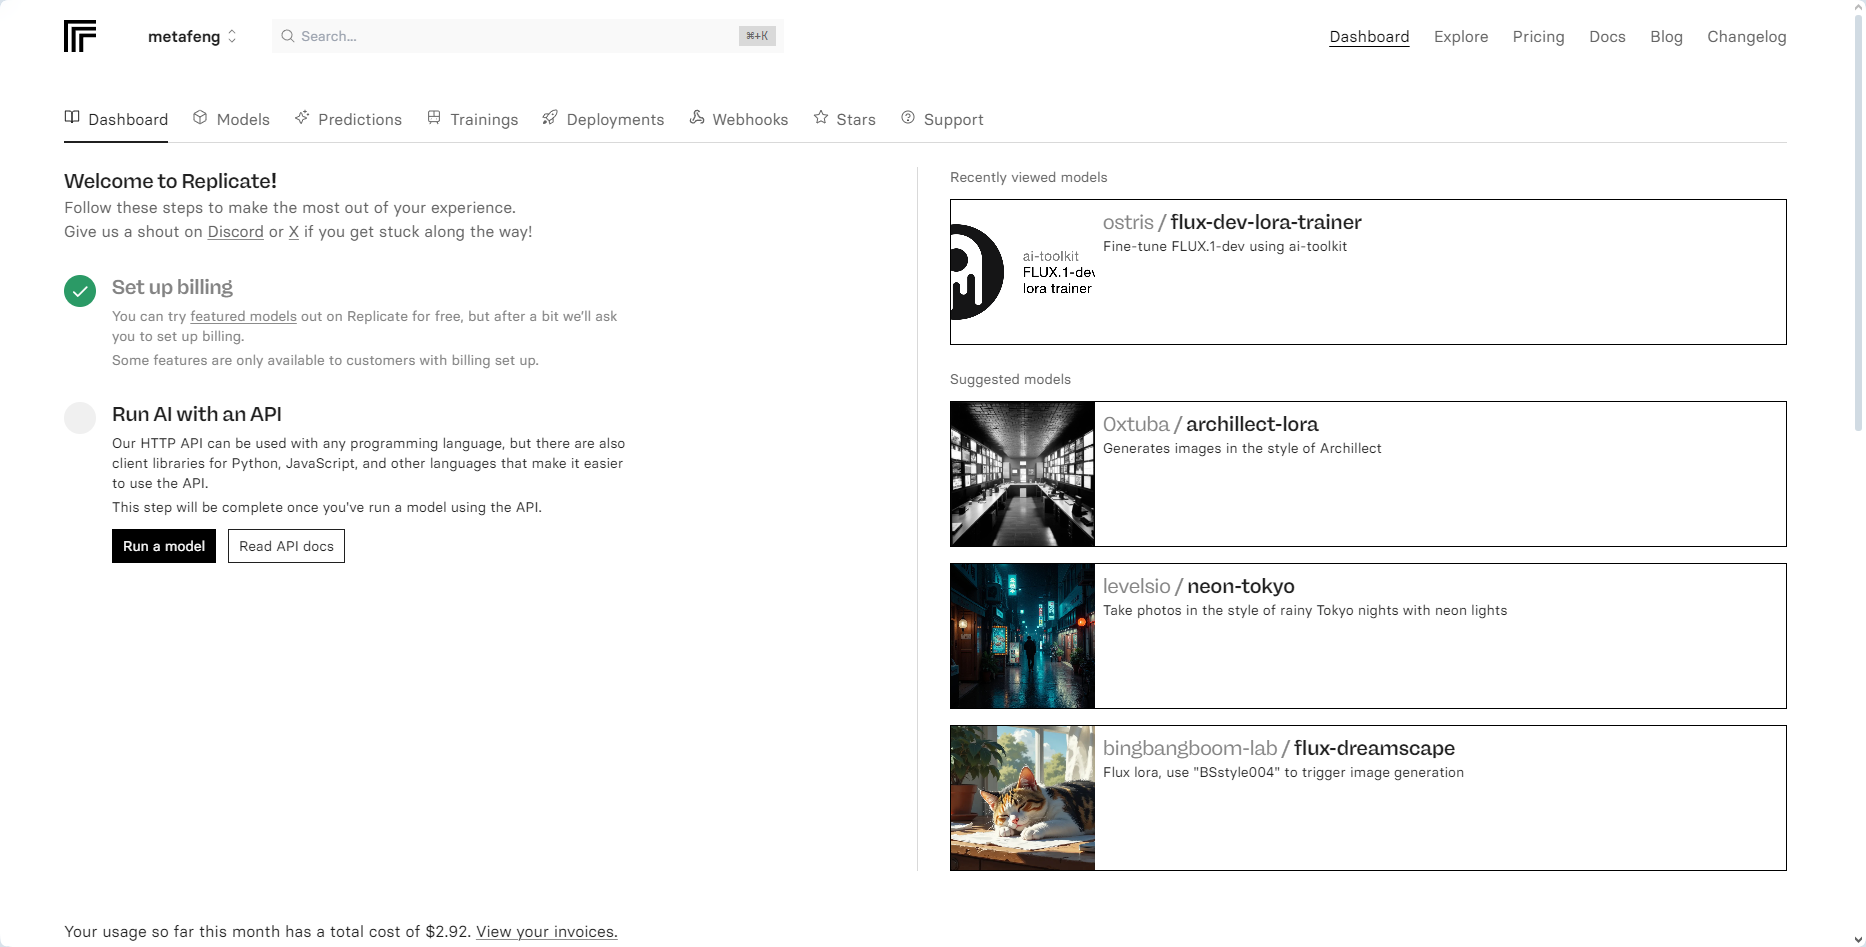Screen dimensions: 1866x947
Task: Open the bingbangboom-lab flux-dreamscape model title
Action: tap(1279, 748)
